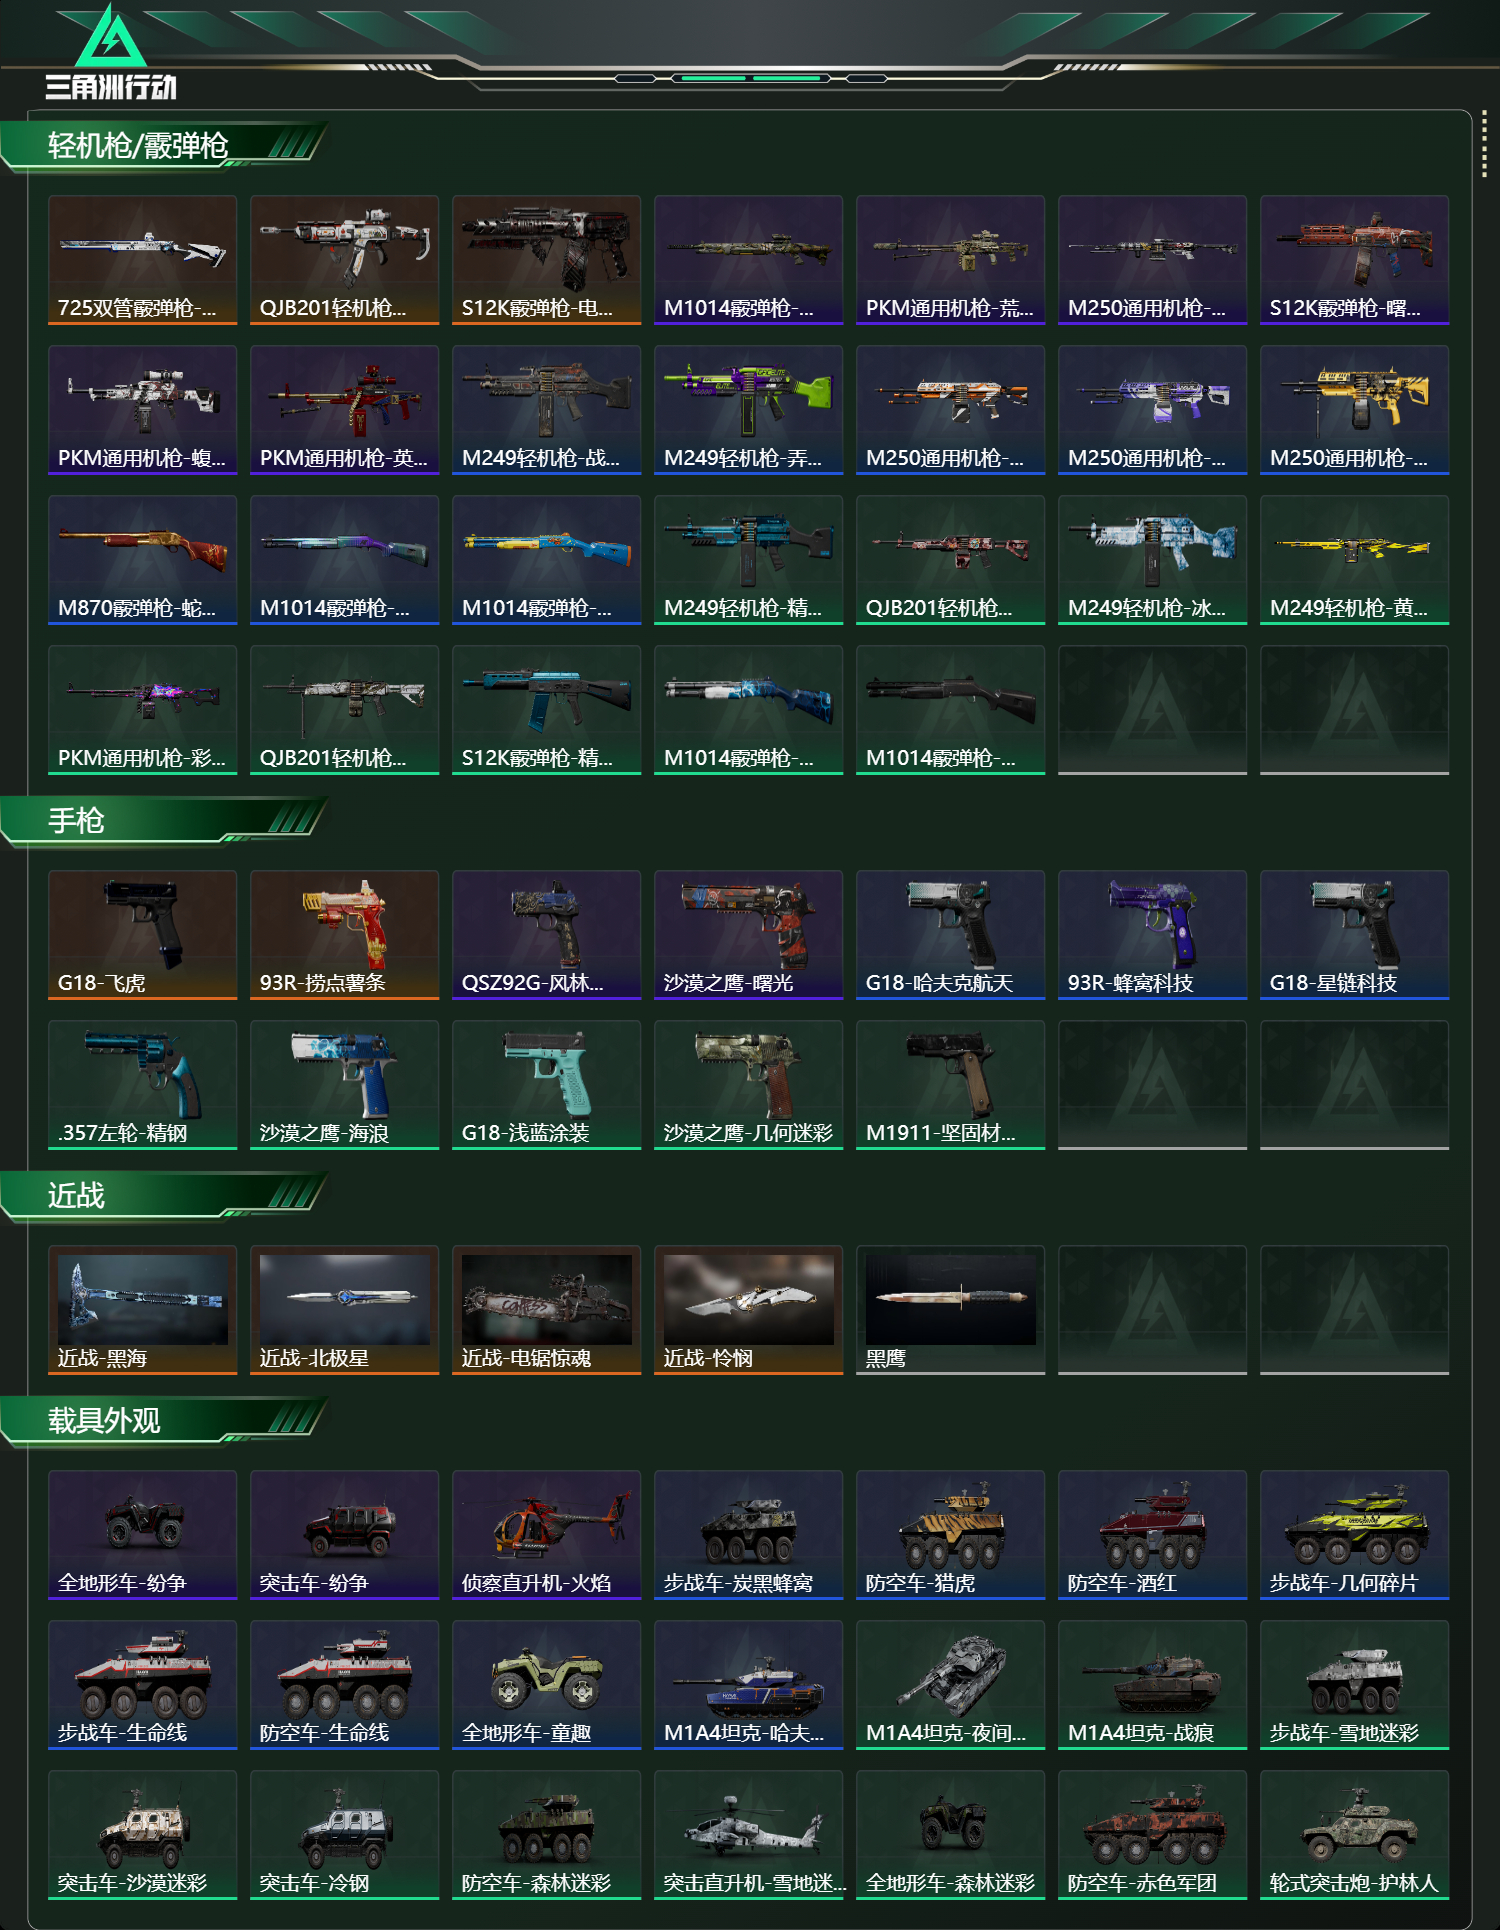Select the .357左轮-精钢 revolver skin
The height and width of the screenshot is (1930, 1500).
pyautogui.click(x=143, y=1084)
